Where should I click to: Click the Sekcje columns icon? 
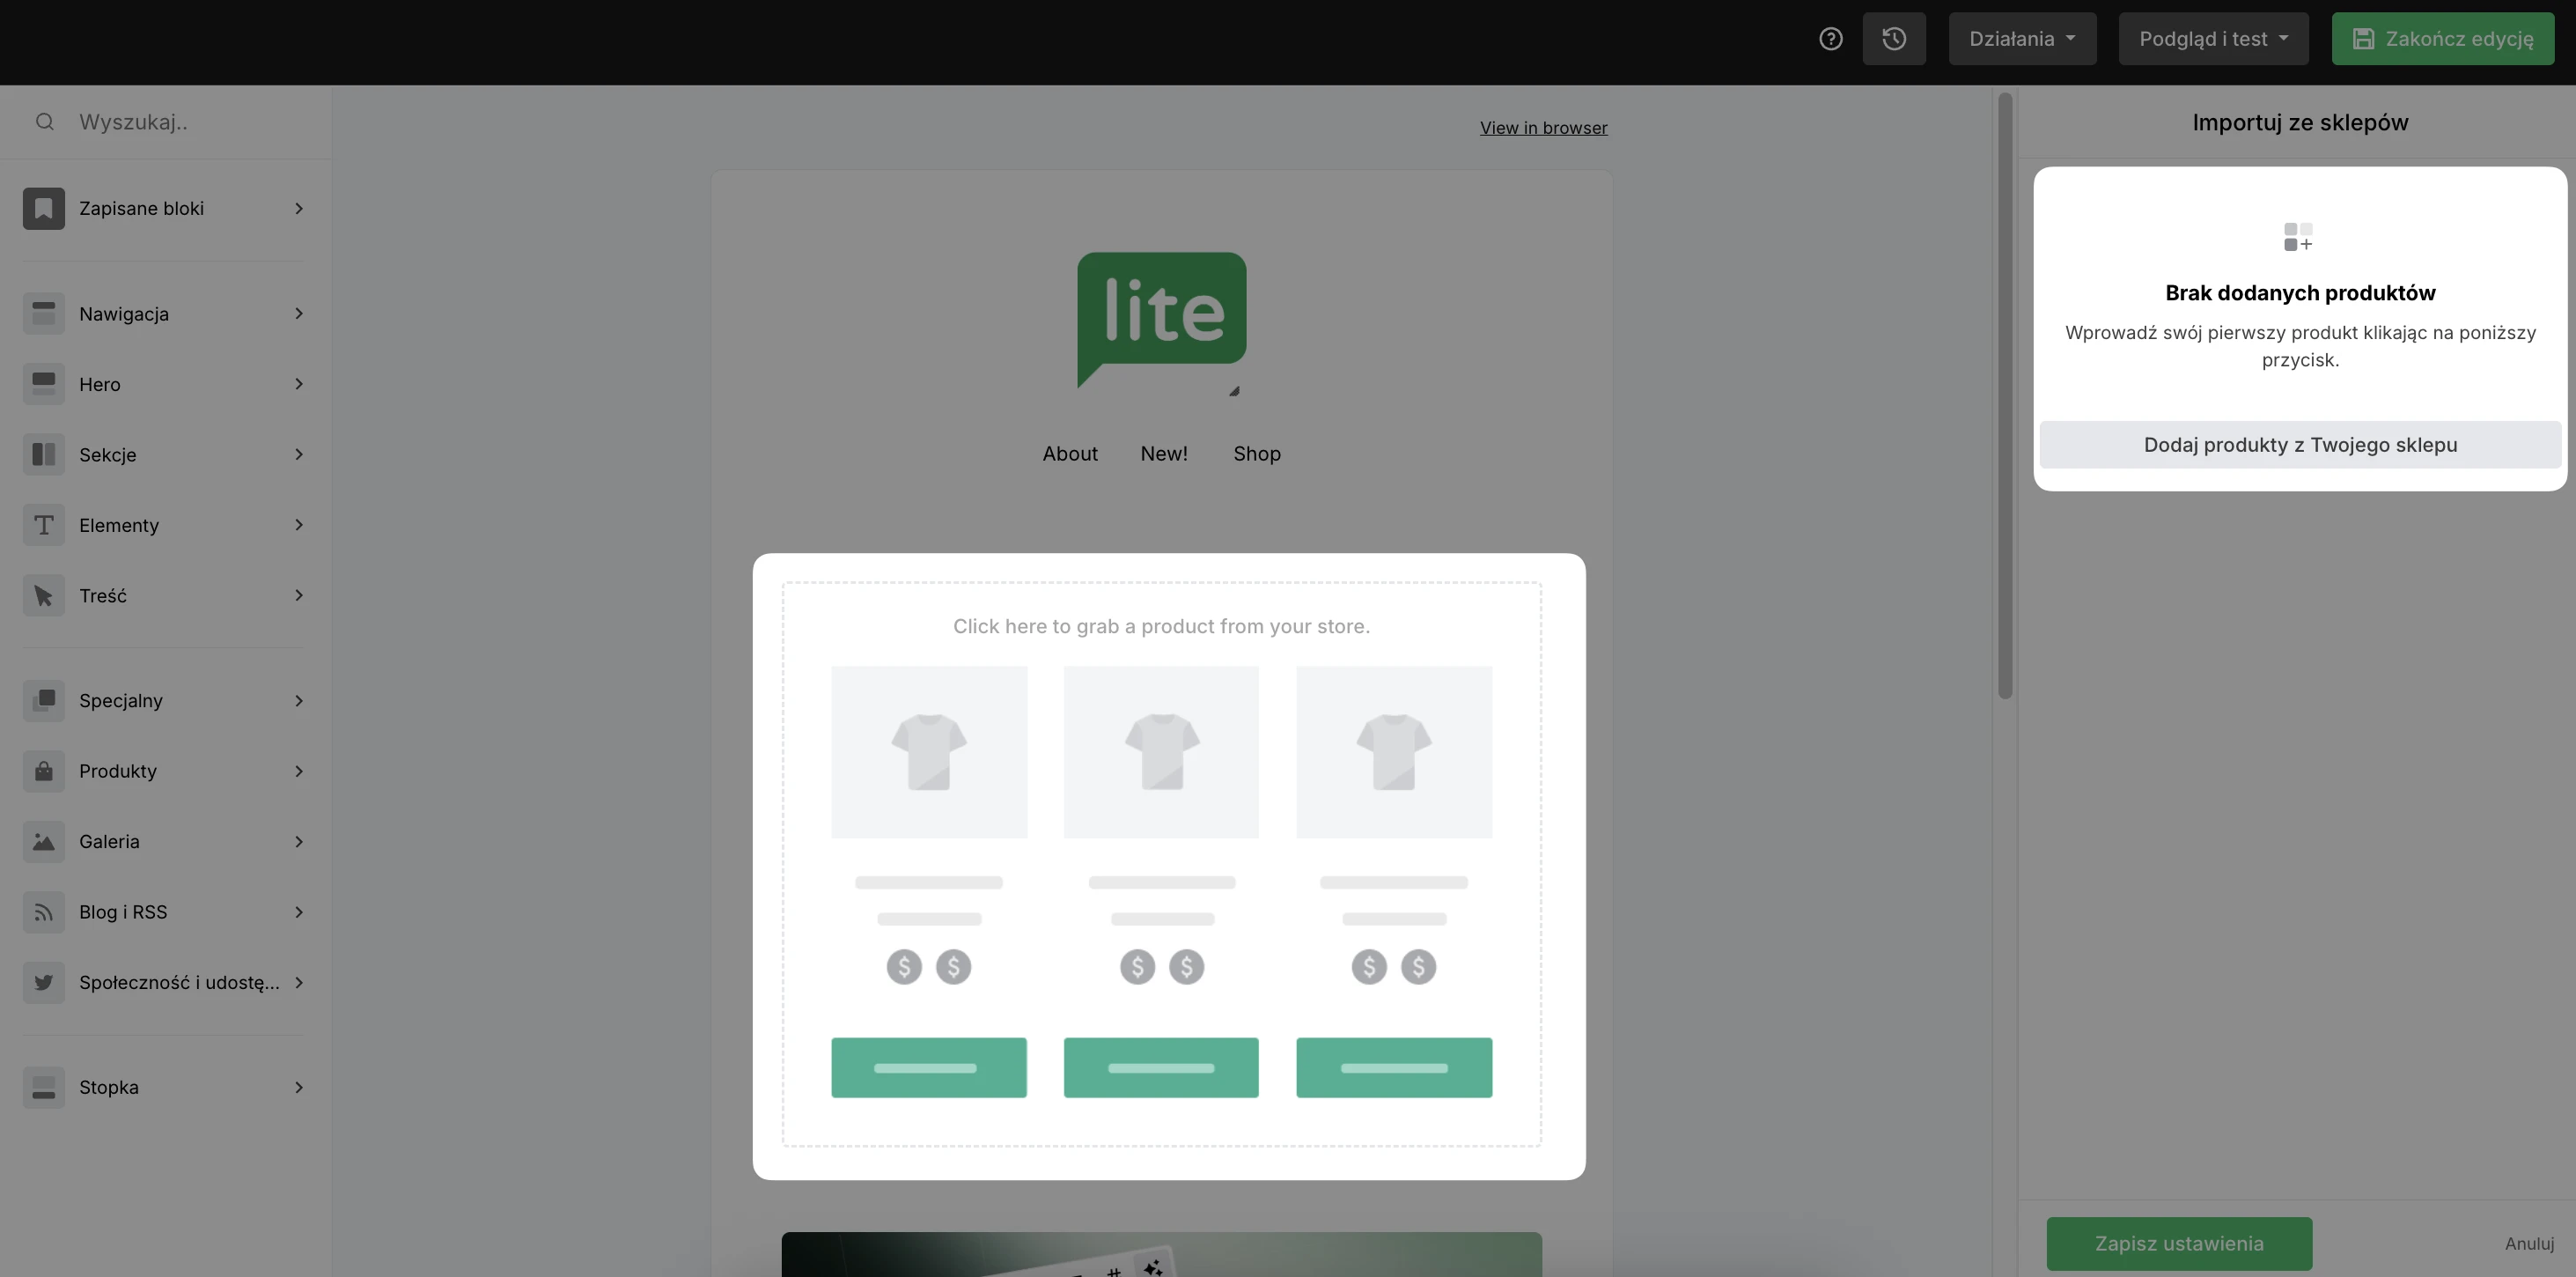tap(44, 454)
